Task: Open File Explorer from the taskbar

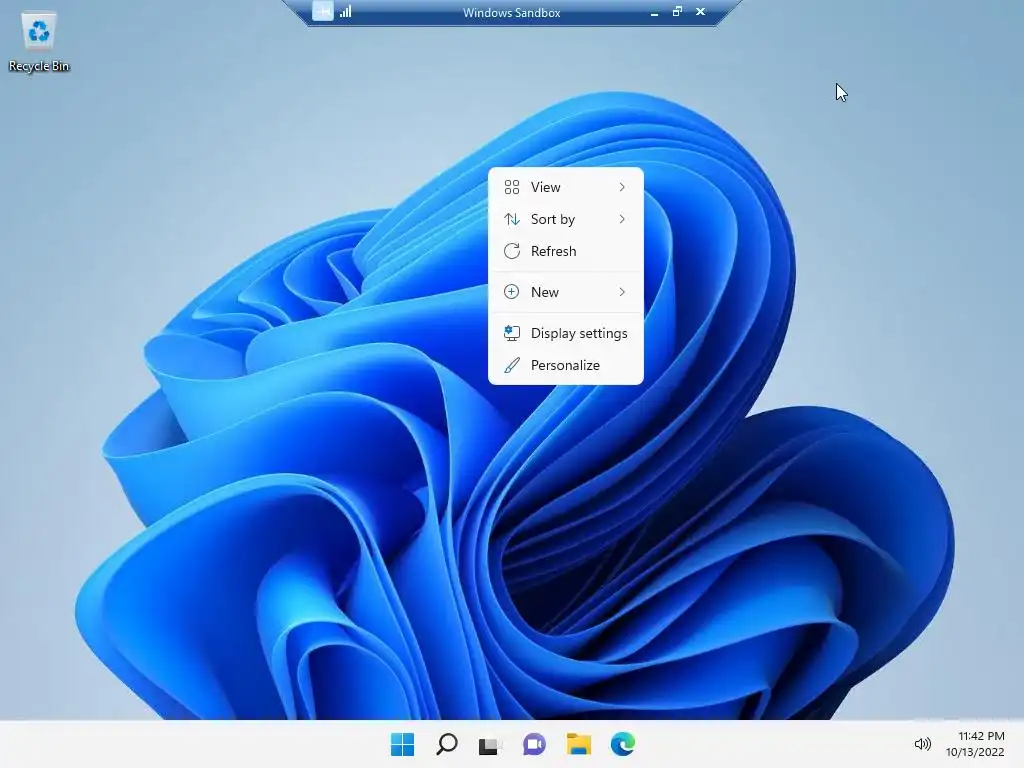Action: 579,744
